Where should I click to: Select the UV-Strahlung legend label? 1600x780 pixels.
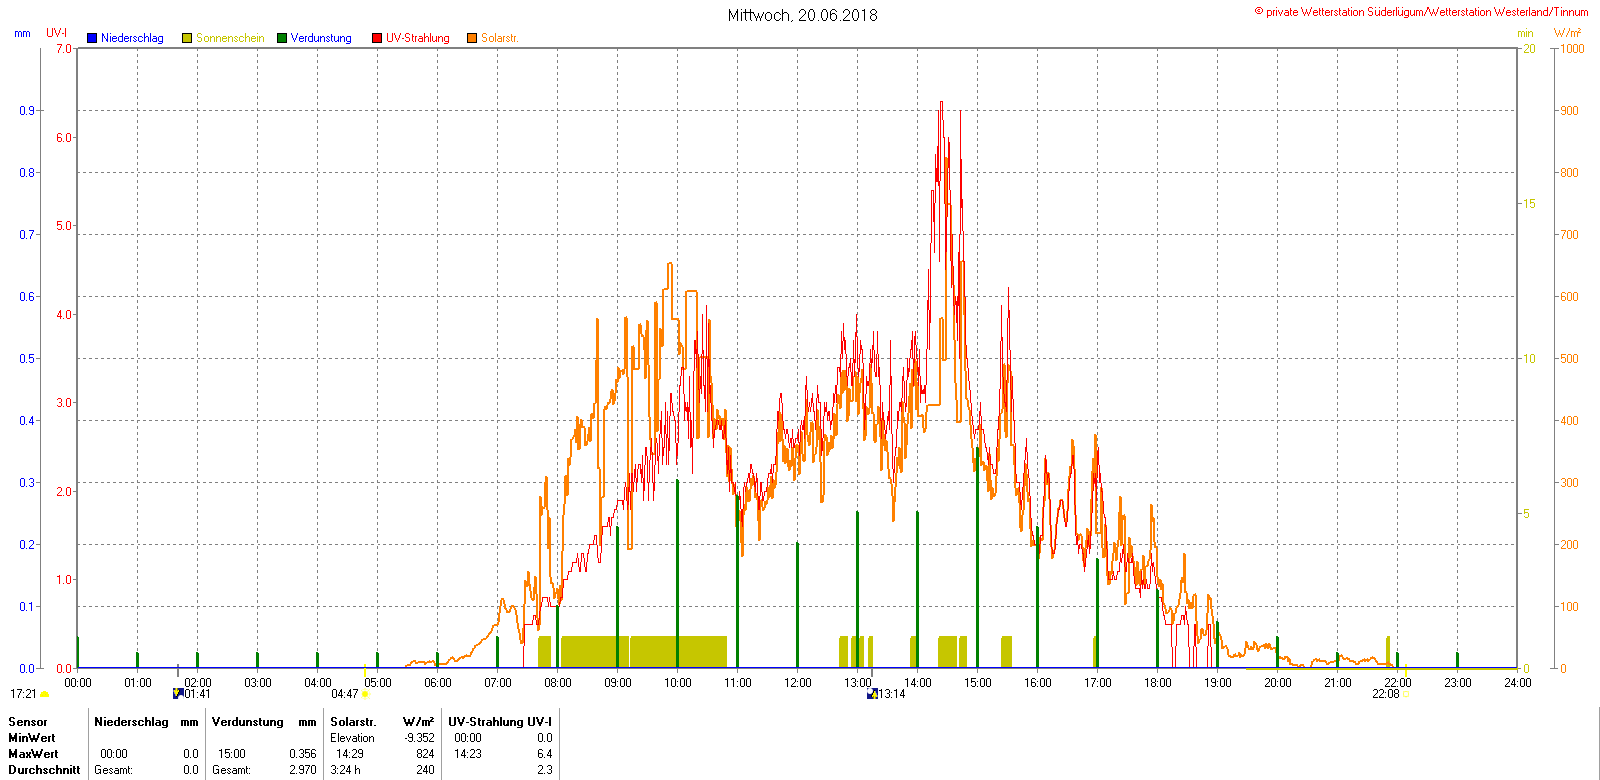tap(418, 38)
